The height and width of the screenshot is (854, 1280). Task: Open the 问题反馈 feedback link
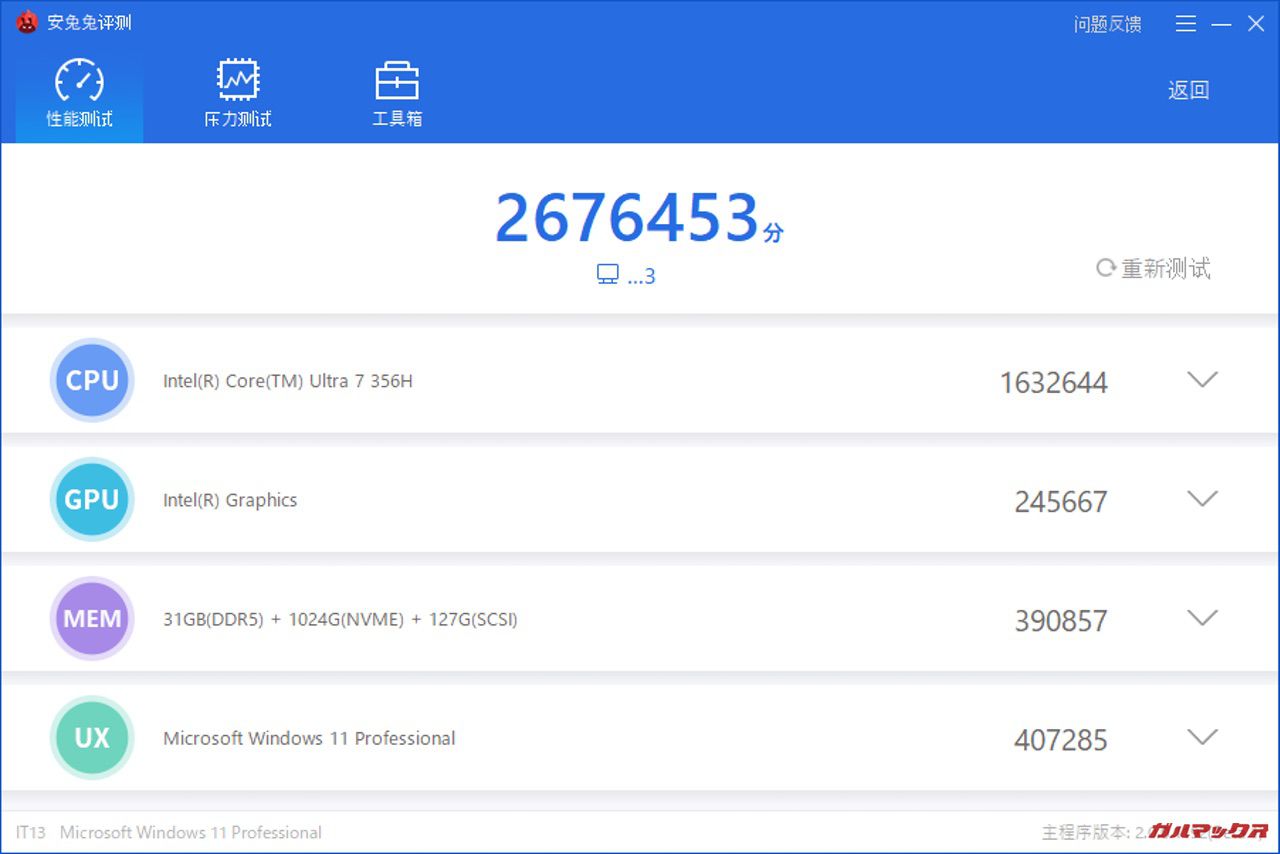1107,24
